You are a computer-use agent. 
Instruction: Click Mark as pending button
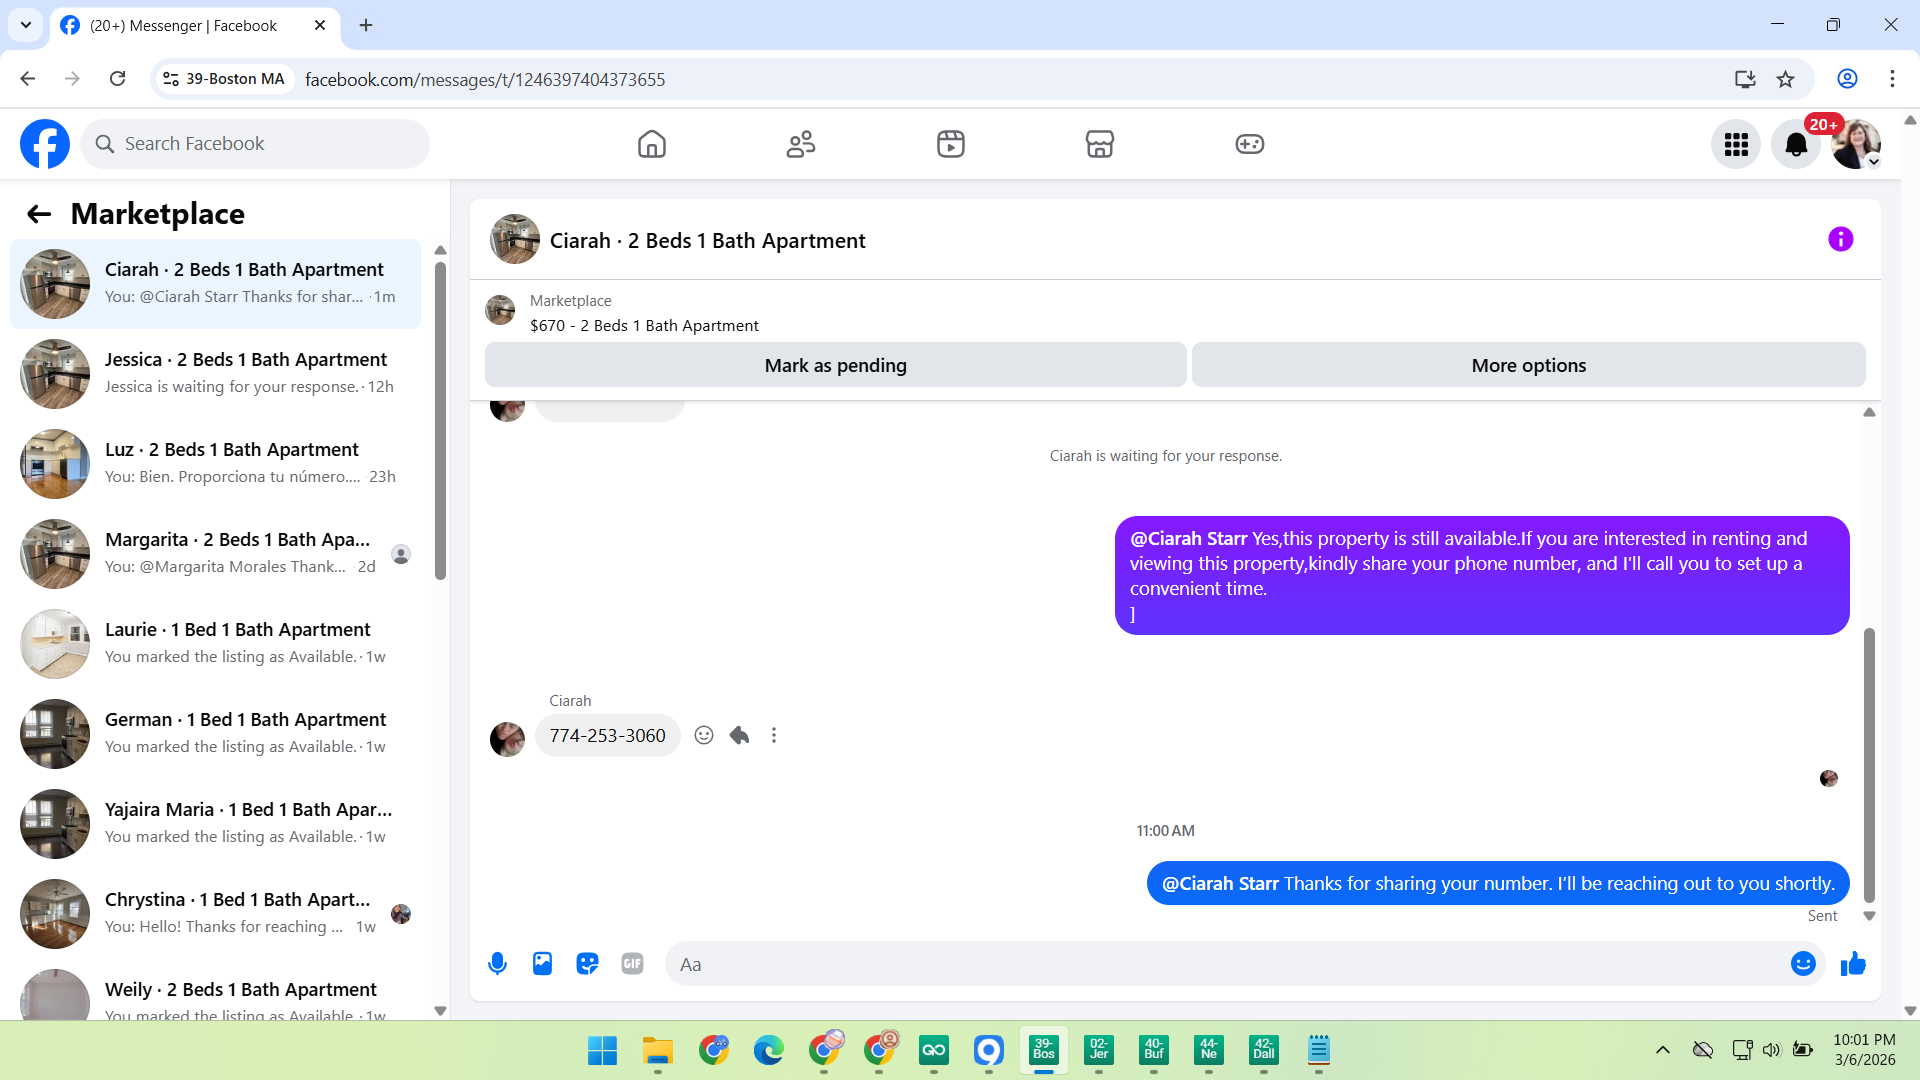tap(835, 366)
